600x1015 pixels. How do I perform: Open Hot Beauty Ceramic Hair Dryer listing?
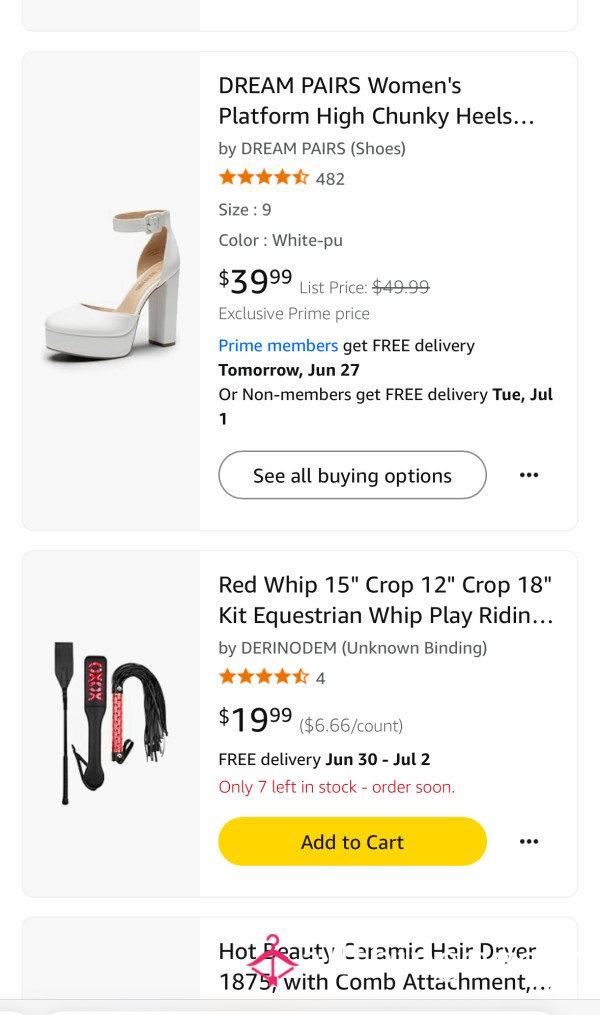click(384, 966)
